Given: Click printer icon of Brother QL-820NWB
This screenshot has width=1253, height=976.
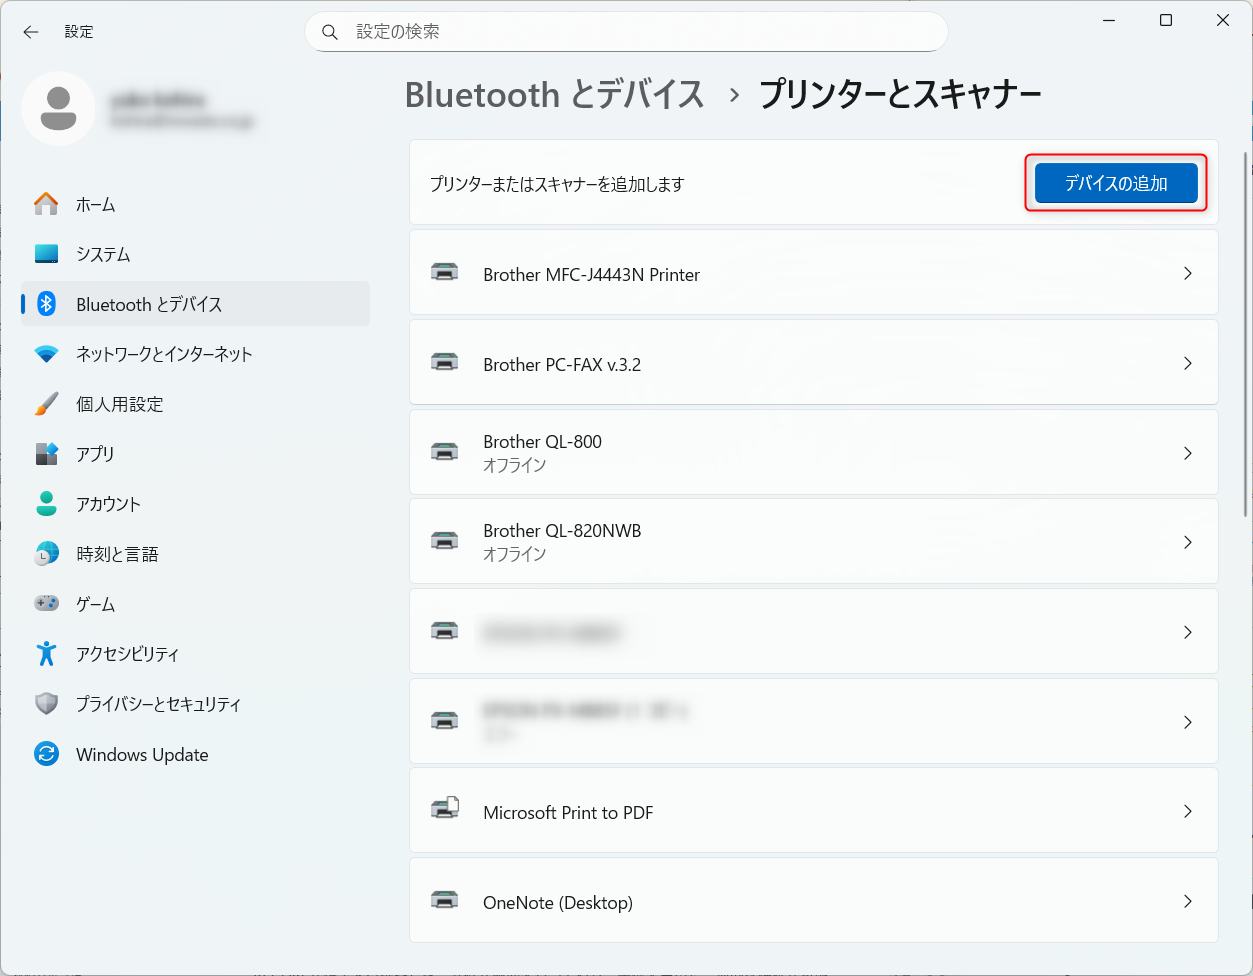Looking at the screenshot, I should [444, 541].
